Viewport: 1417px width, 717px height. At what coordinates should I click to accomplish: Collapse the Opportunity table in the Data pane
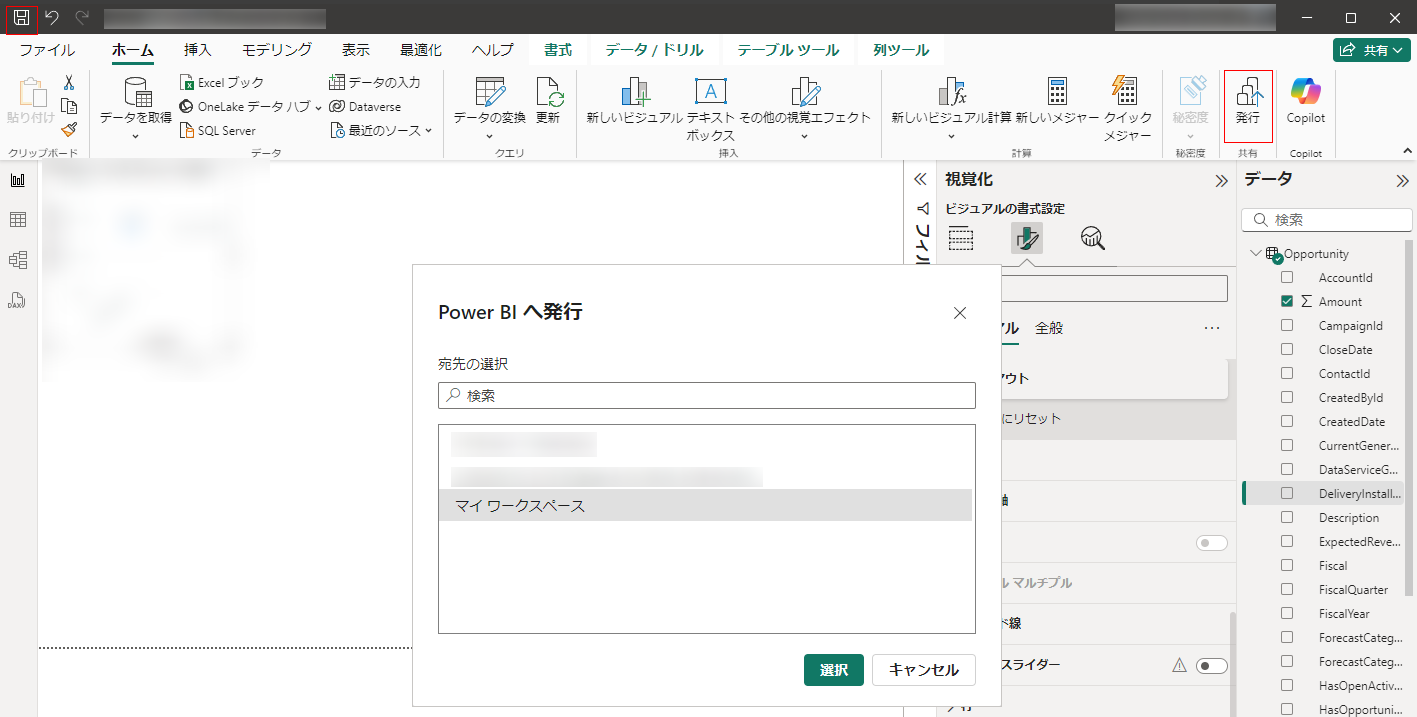(x=1253, y=253)
